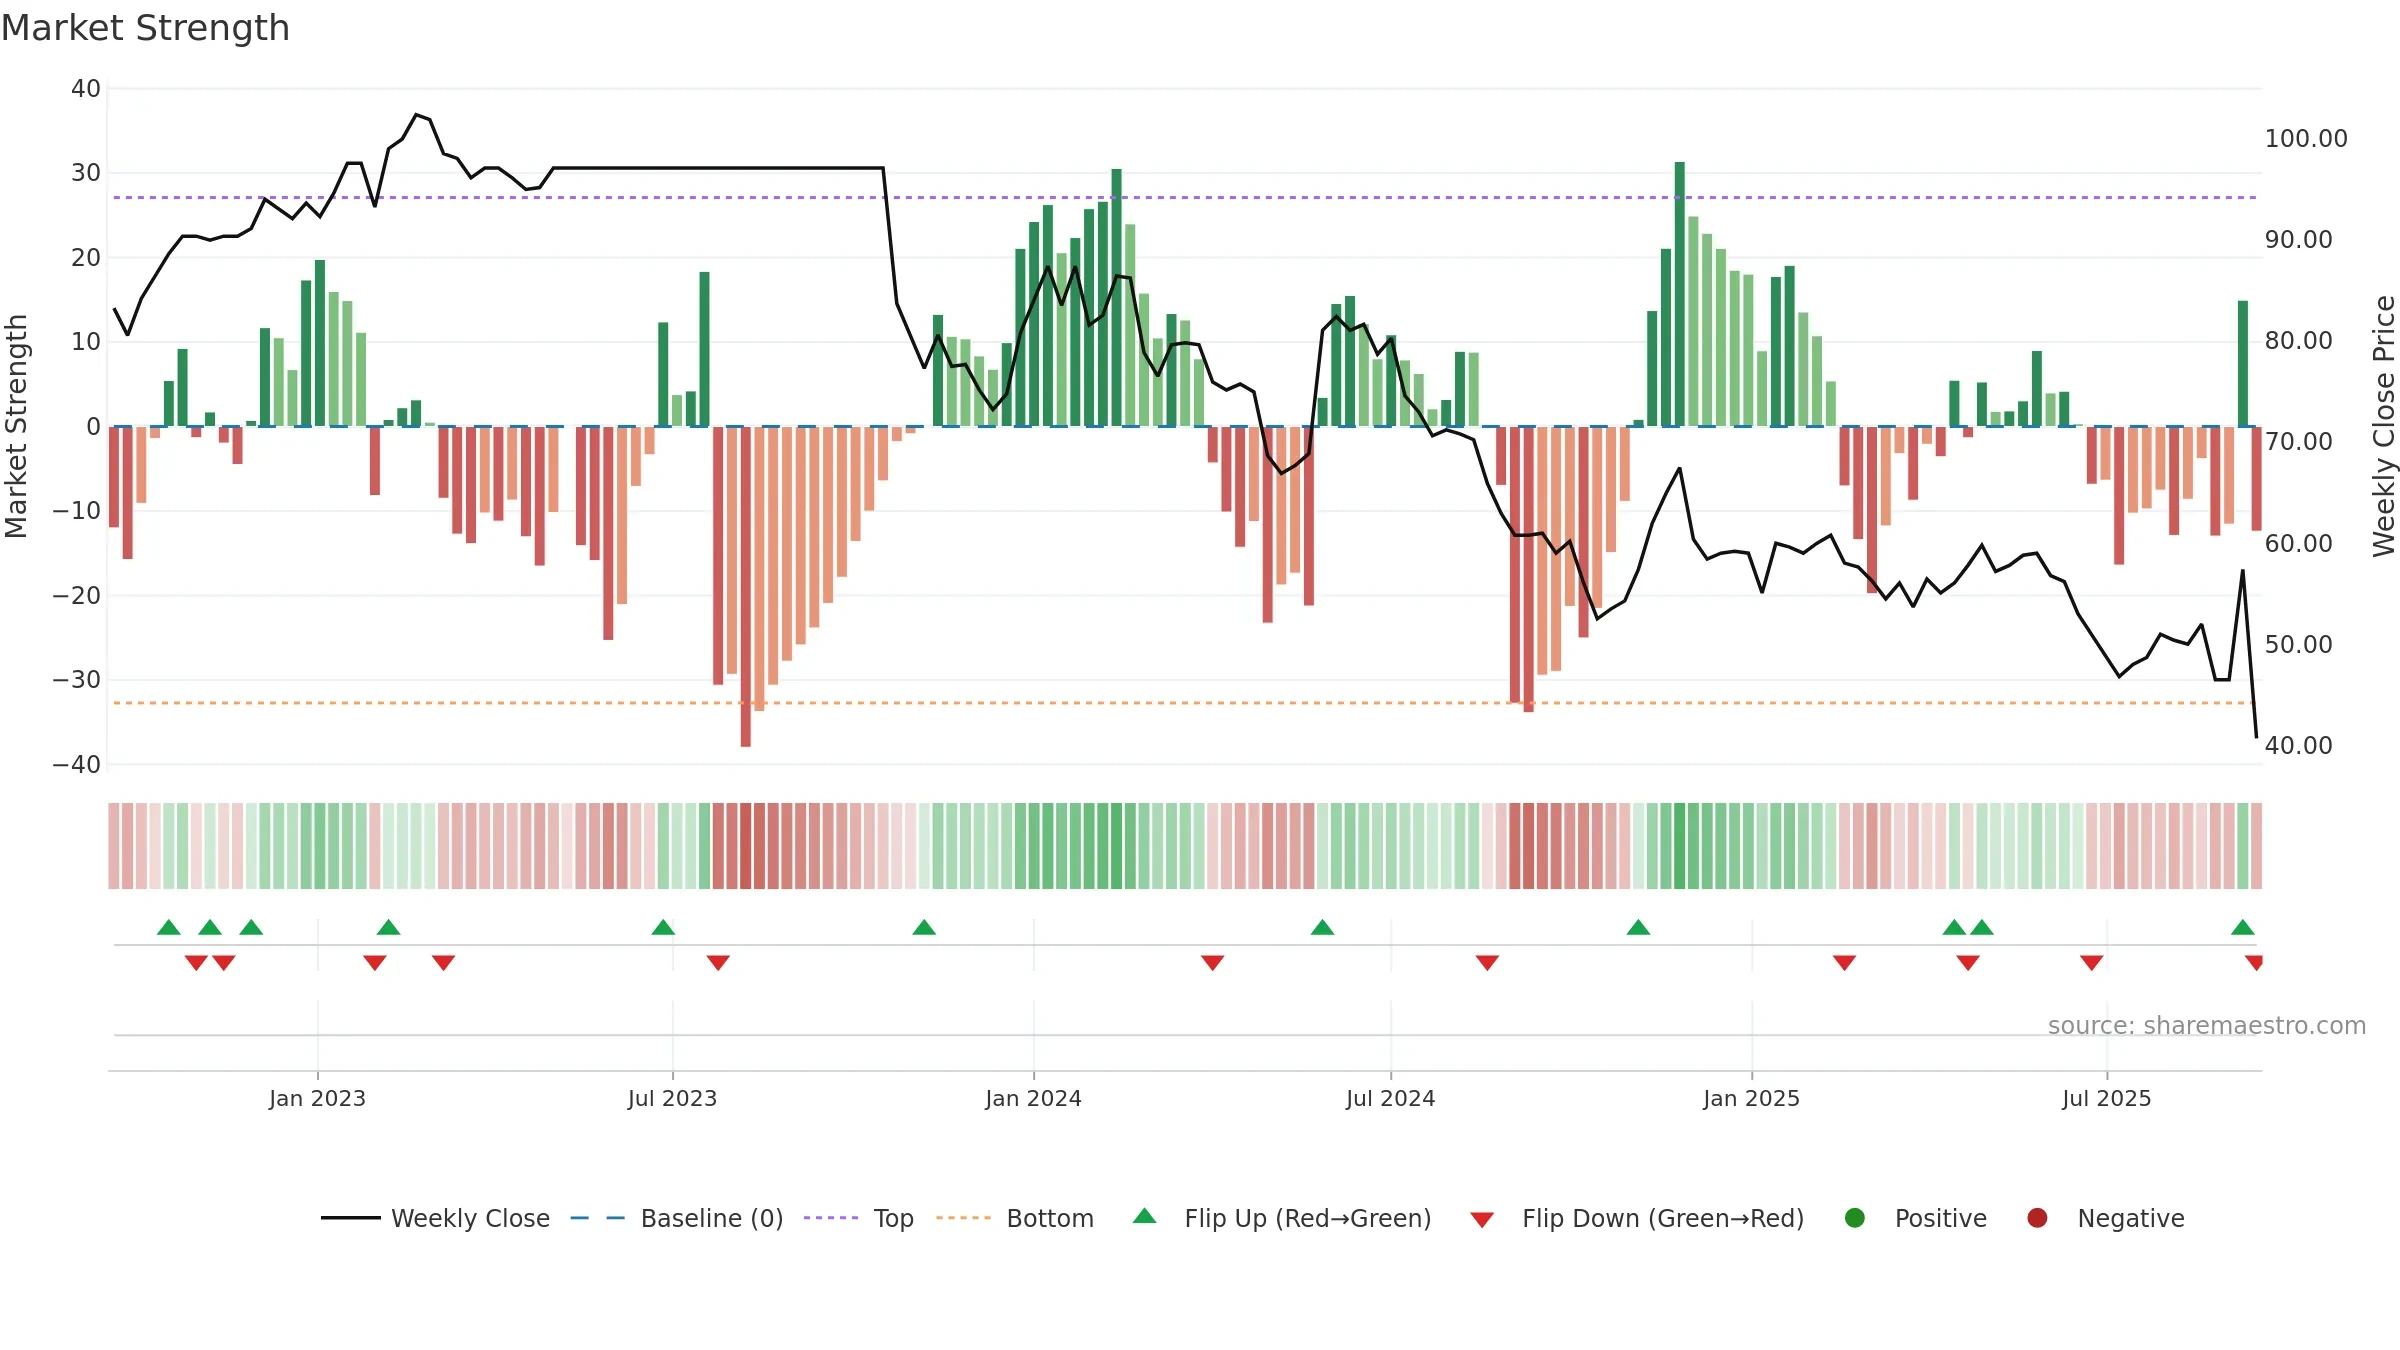Image resolution: width=2400 pixels, height=1350 pixels.
Task: Click the 'Jul 2025' x-axis label
Action: pyautogui.click(x=2106, y=1098)
